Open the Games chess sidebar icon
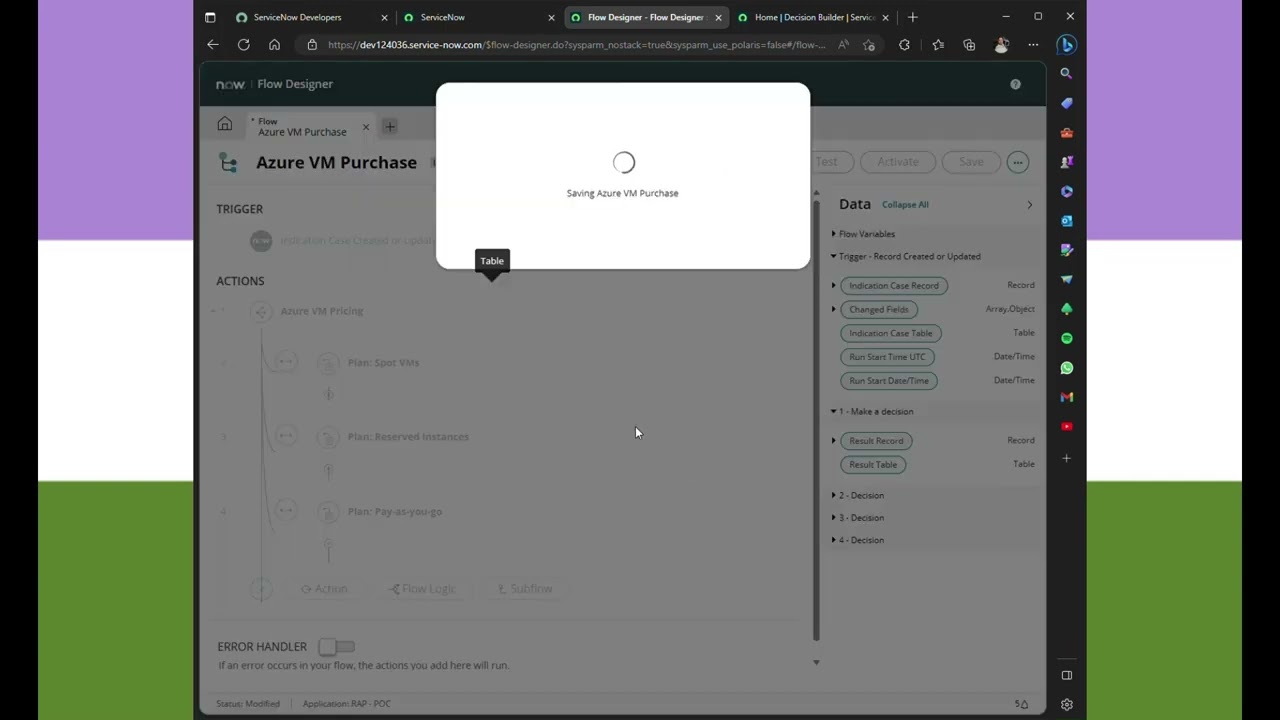This screenshot has width=1280, height=720. (1066, 162)
